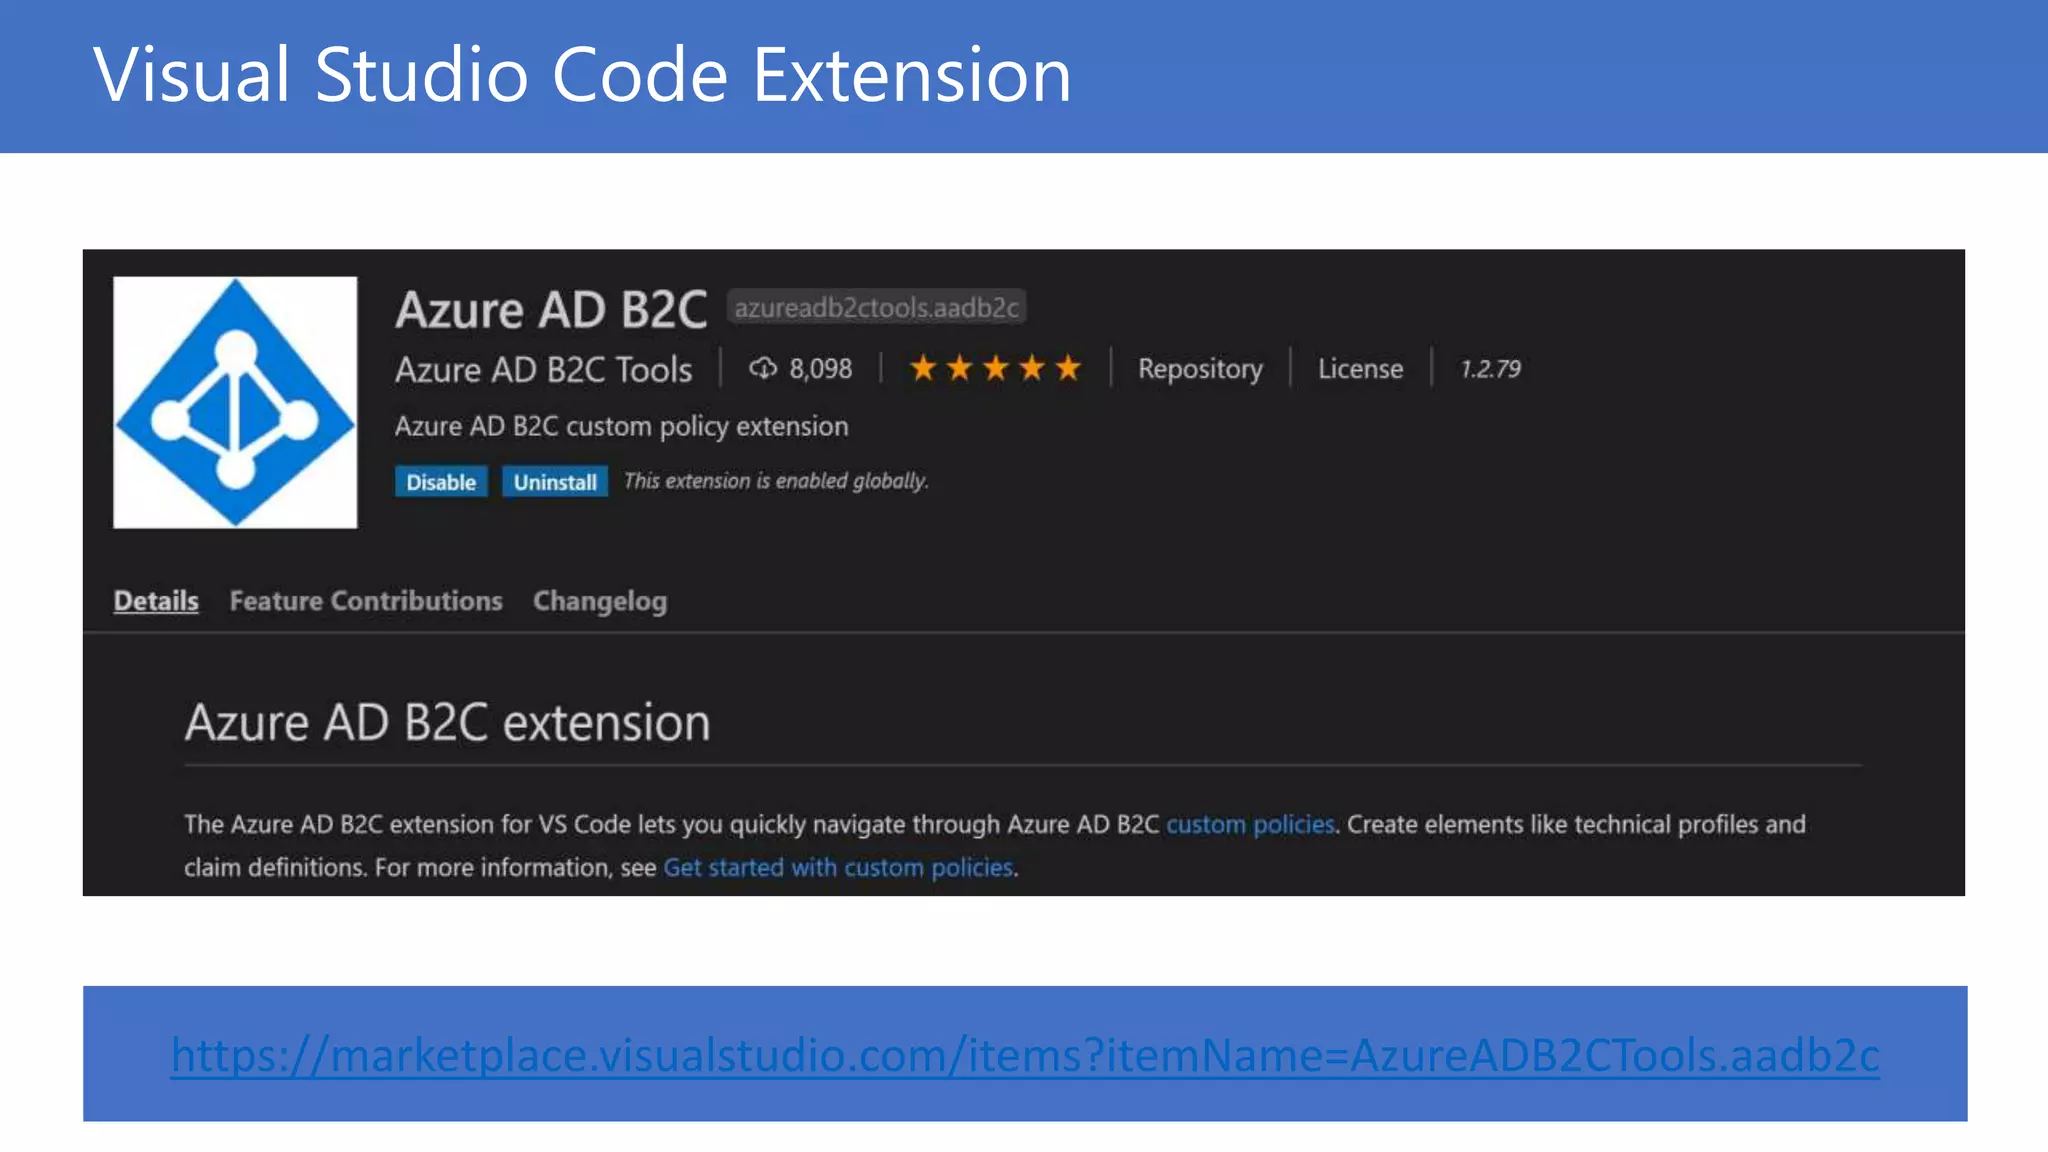Click 'This extension is enabled globally' text
The image size is (2048, 1152).
[x=776, y=481]
